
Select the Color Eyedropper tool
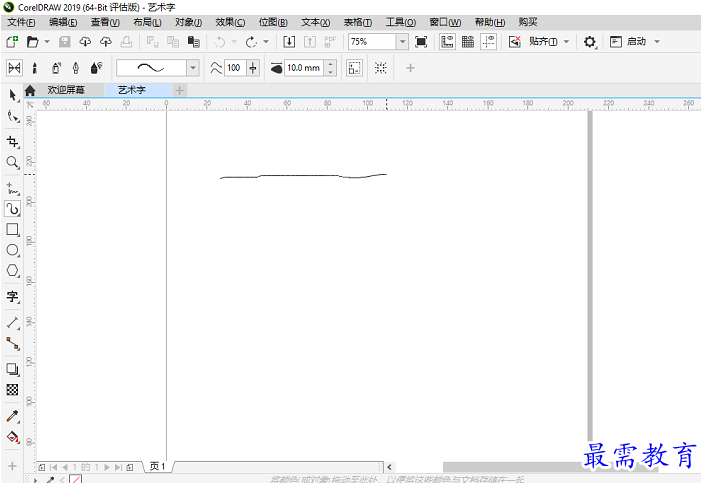[x=13, y=416]
